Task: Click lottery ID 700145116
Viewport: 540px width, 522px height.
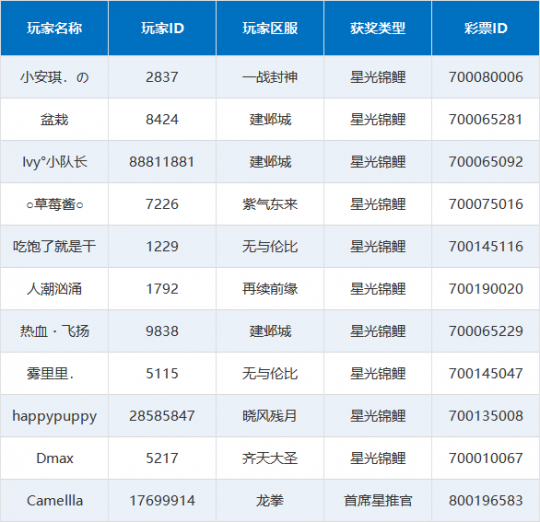Action: 486,247
